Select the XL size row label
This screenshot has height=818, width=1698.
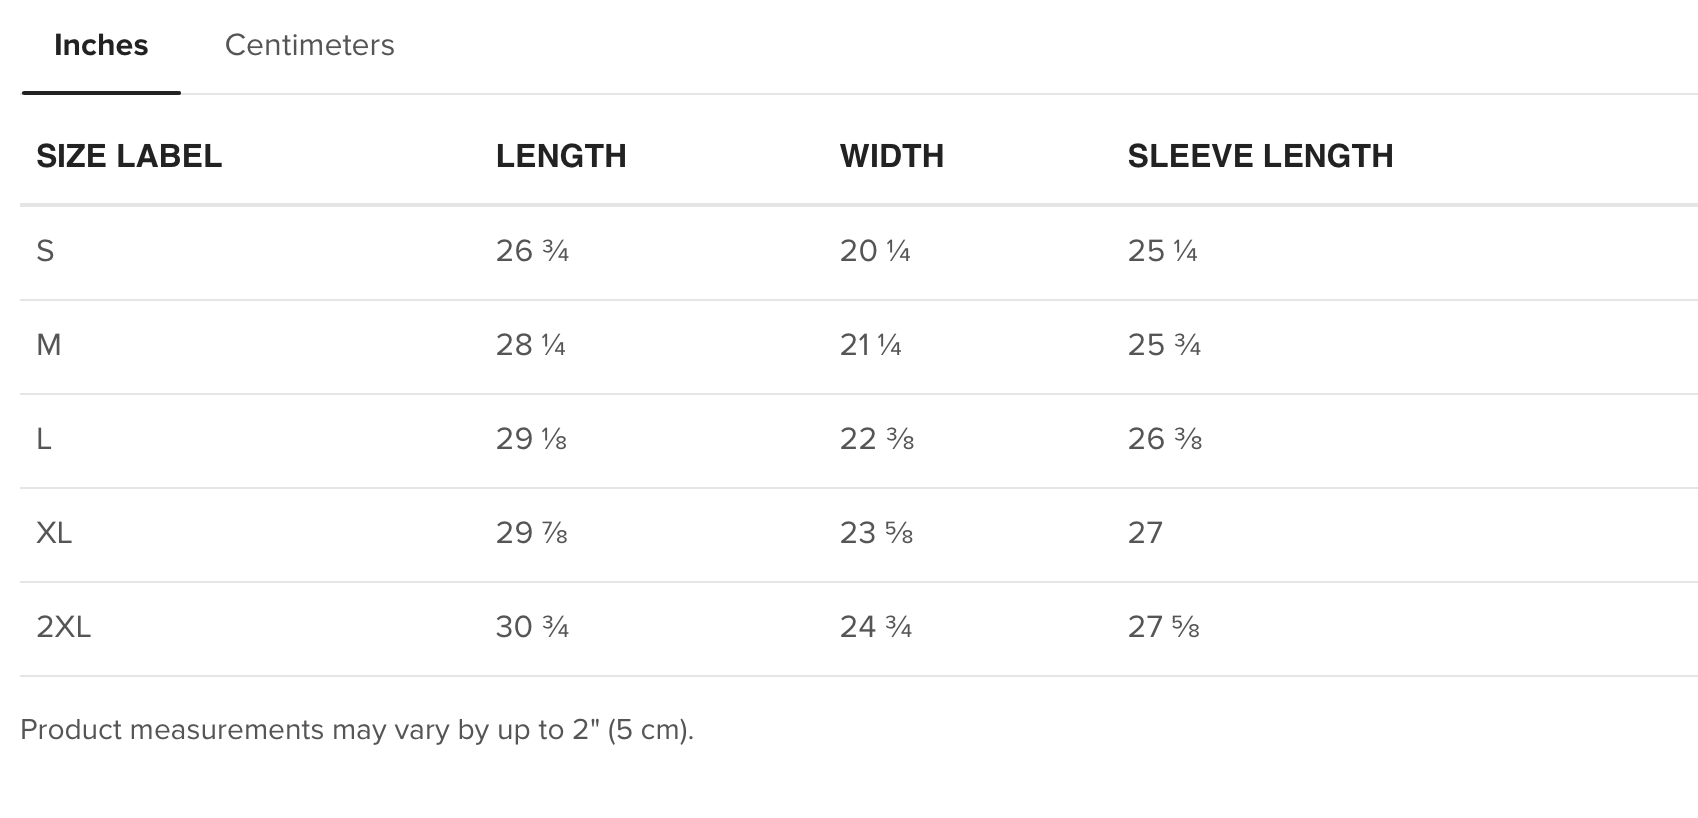pyautogui.click(x=54, y=533)
